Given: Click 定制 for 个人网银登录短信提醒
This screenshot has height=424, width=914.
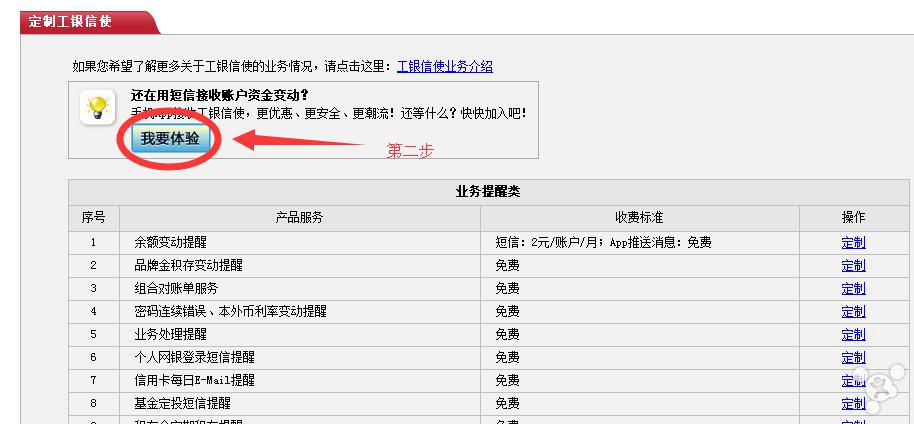Looking at the screenshot, I should [x=853, y=358].
